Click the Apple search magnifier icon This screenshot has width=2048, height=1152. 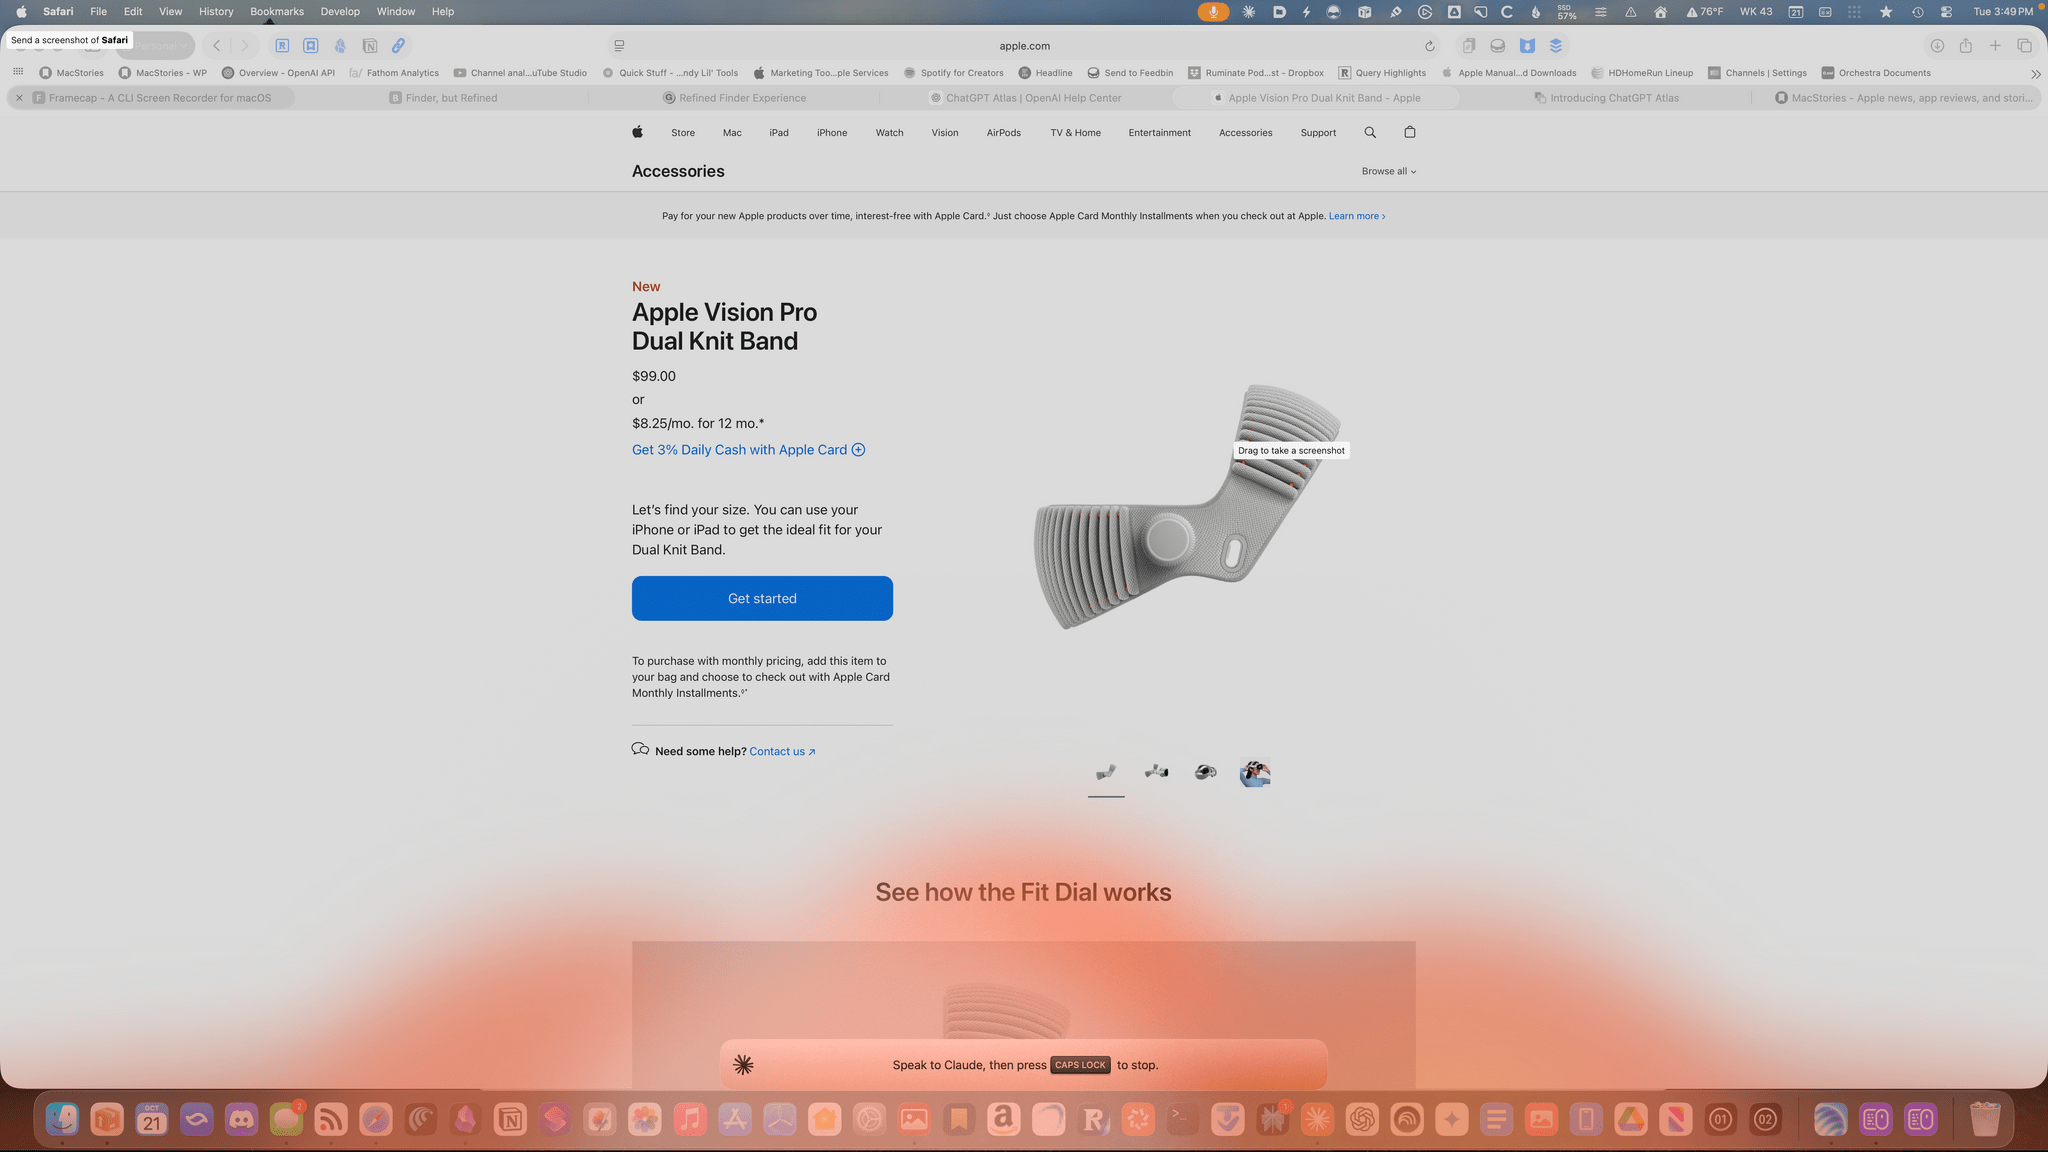(x=1370, y=133)
